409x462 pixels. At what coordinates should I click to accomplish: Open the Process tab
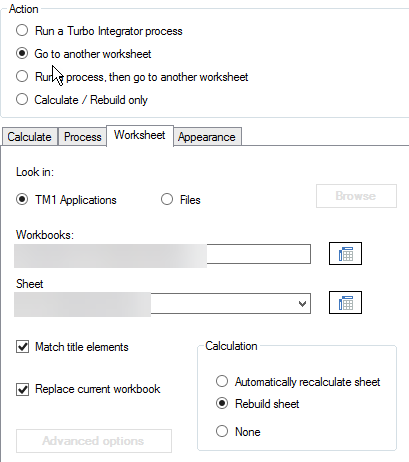82,137
